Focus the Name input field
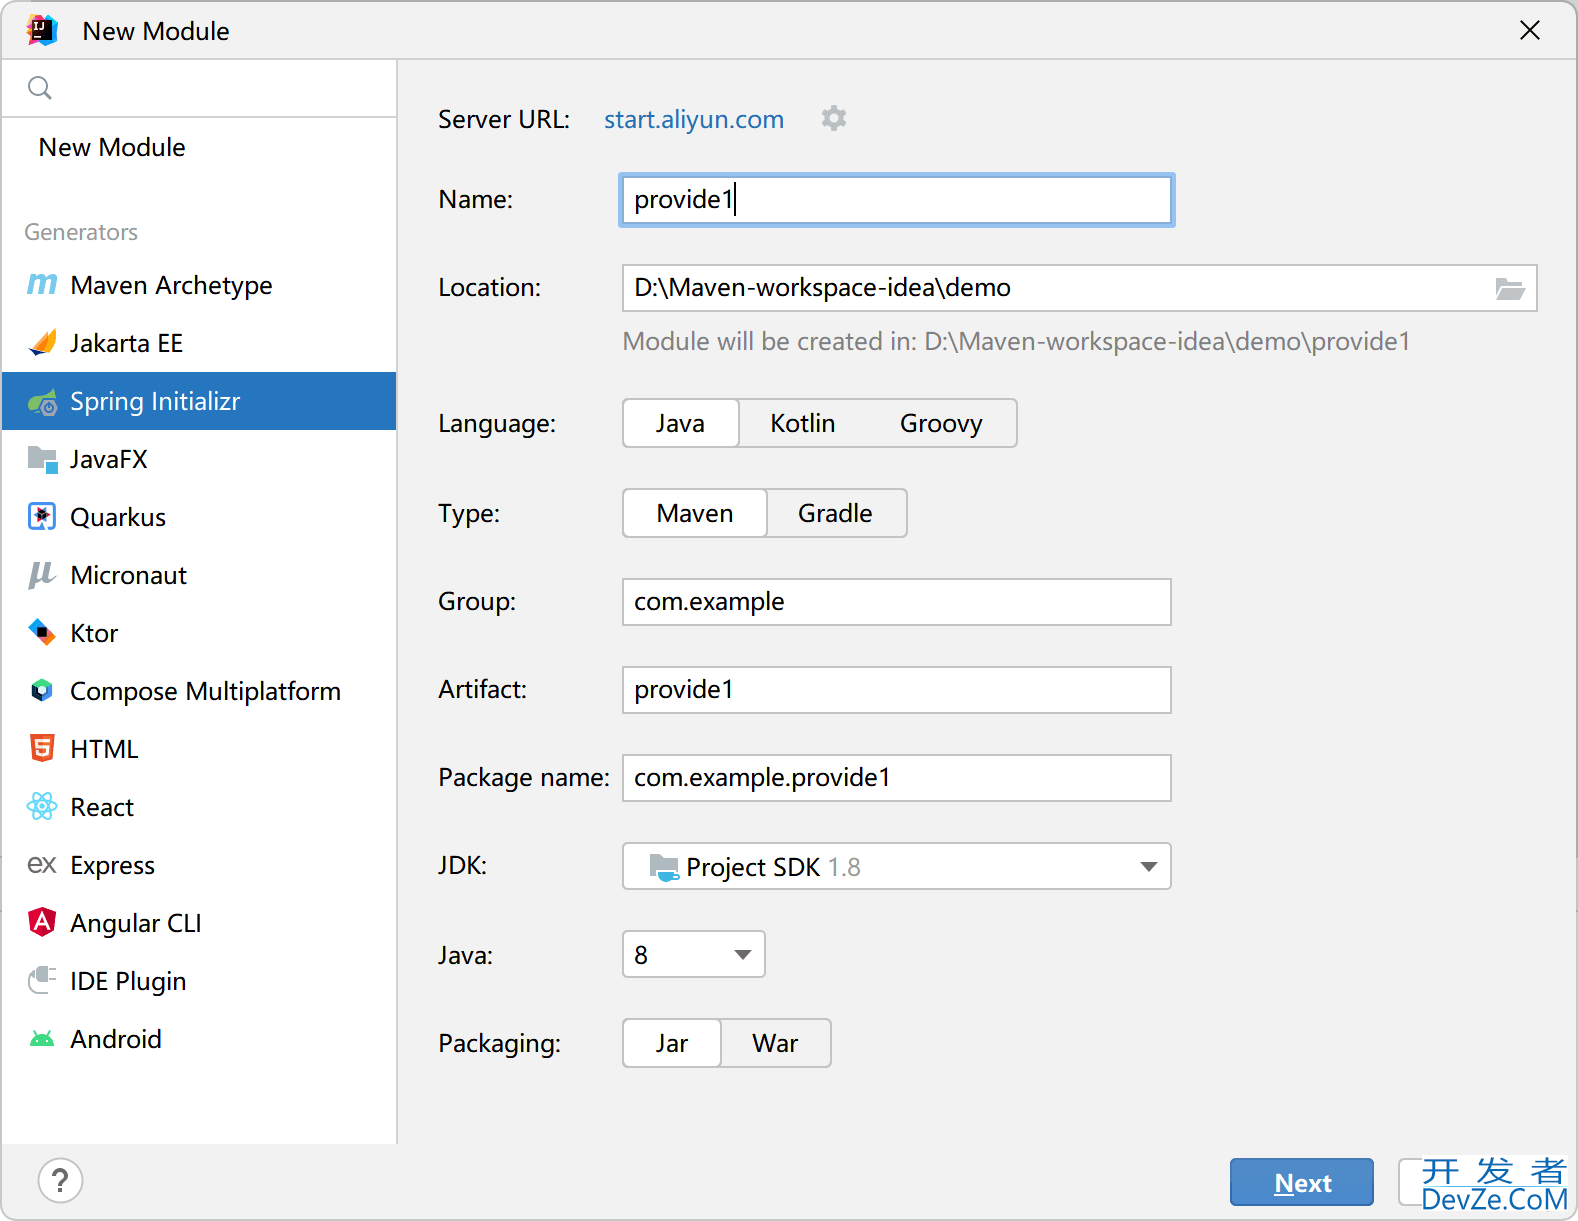 (896, 200)
